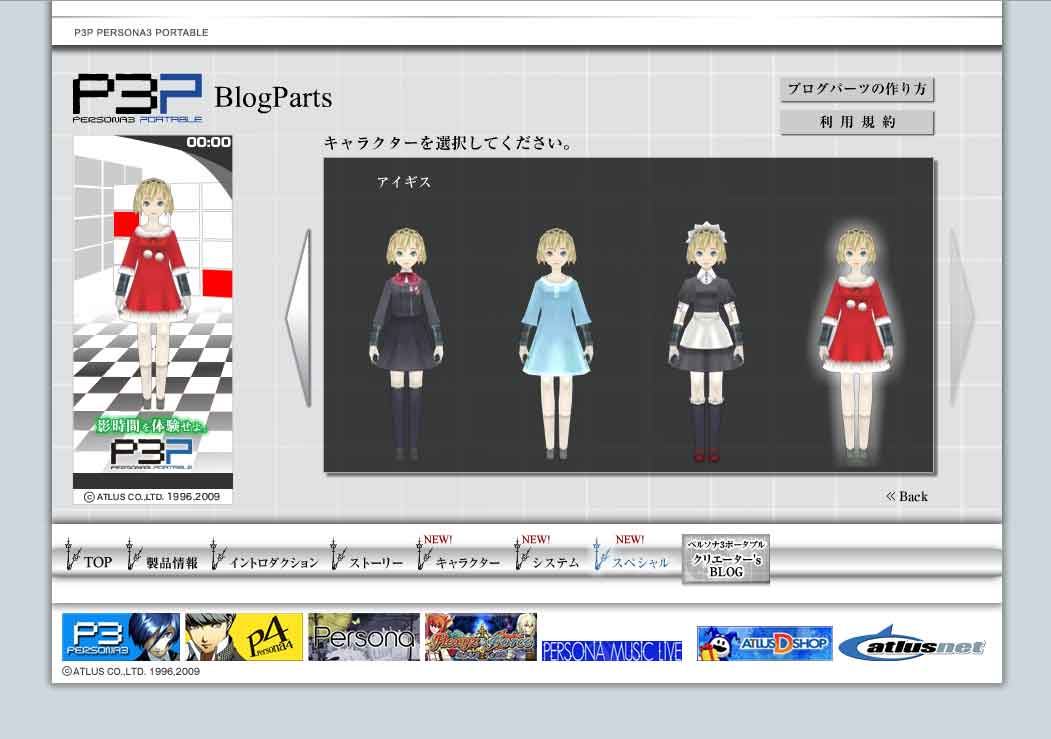Open the P3 Persona3 banner
Image resolution: width=1051 pixels, height=739 pixels.
pos(121,636)
